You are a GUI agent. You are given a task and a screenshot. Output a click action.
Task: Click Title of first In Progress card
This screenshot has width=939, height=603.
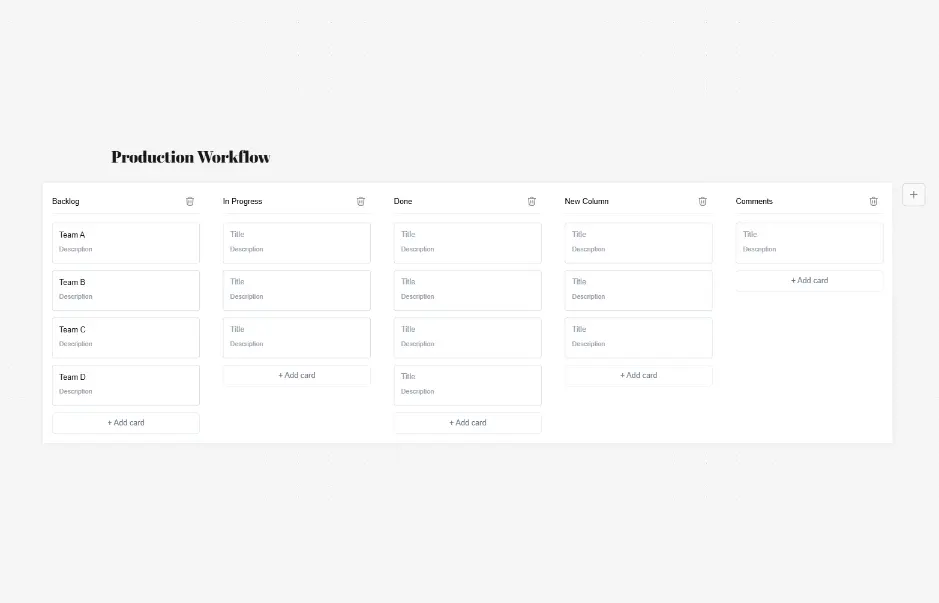point(237,234)
